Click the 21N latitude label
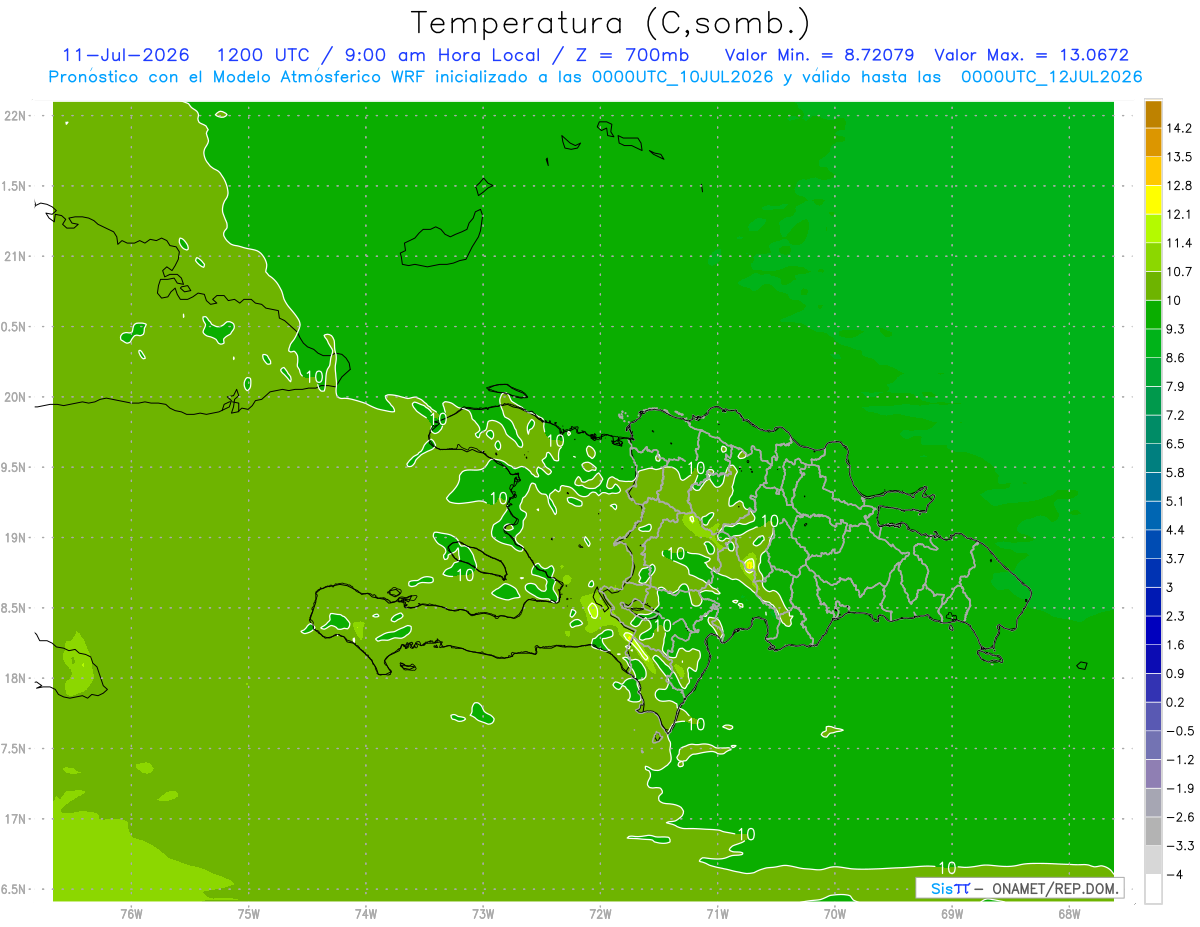Screen dimensions: 1200x927 [x=17, y=256]
